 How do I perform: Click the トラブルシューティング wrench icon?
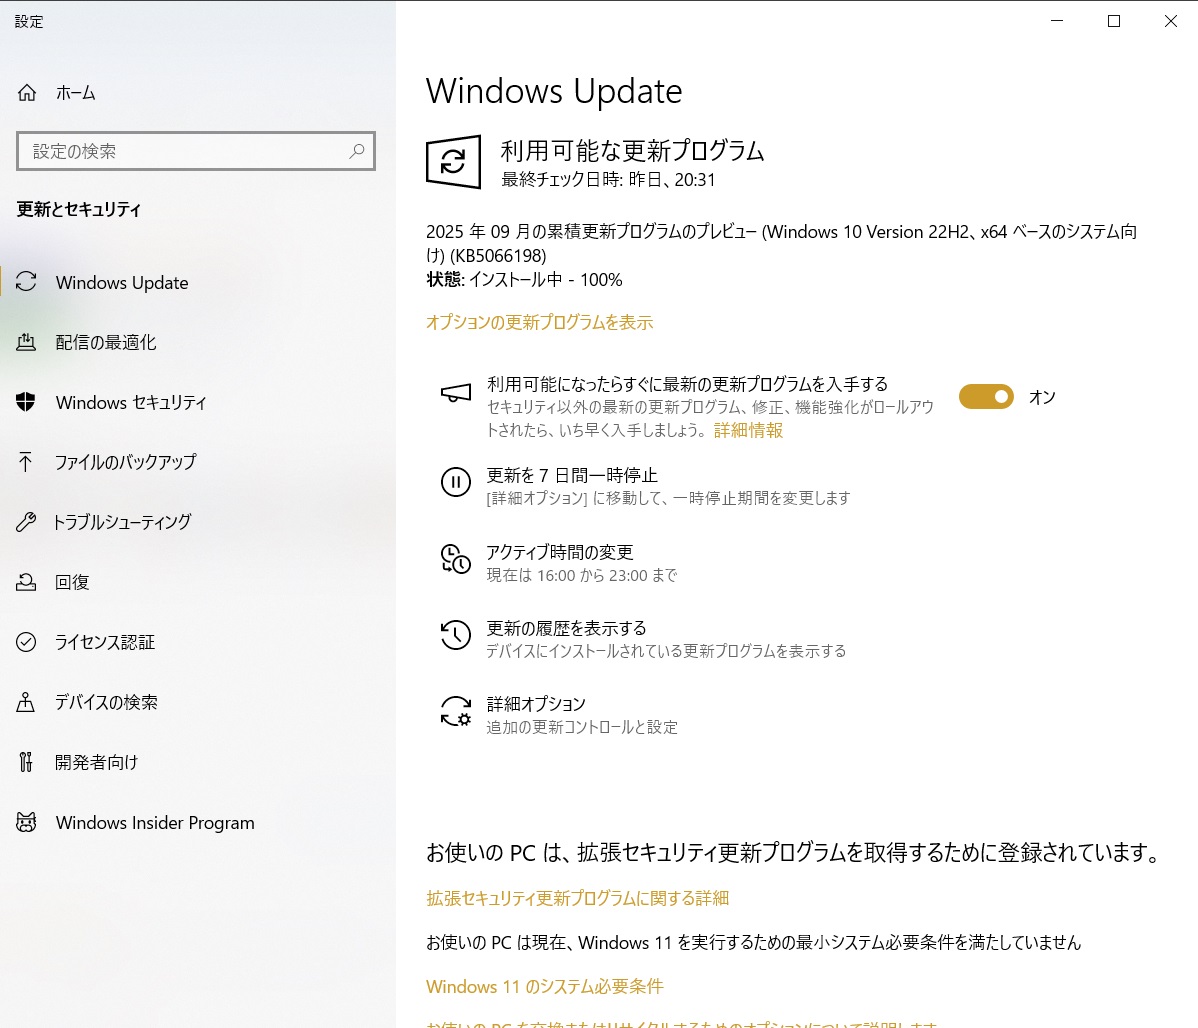(x=26, y=522)
